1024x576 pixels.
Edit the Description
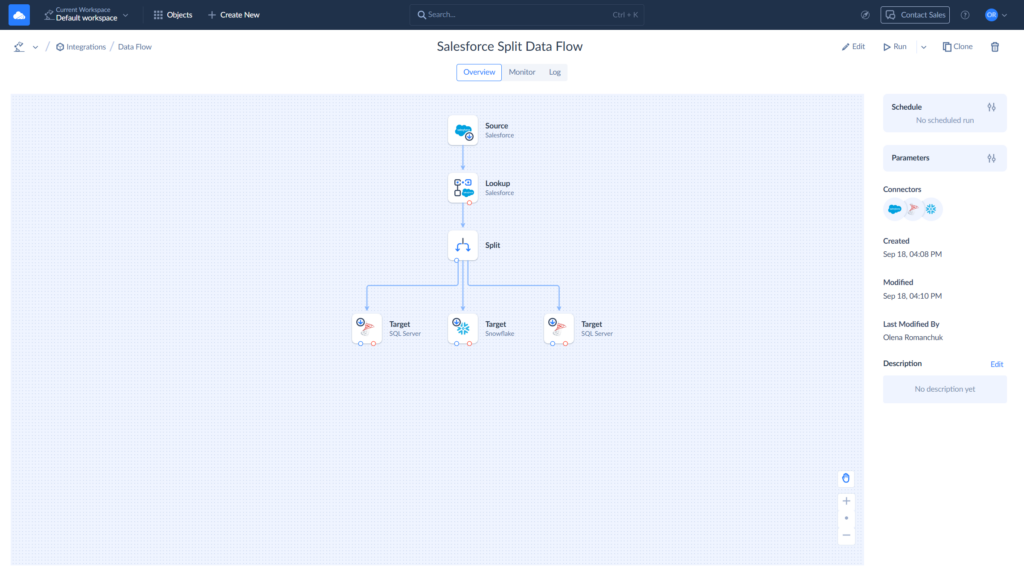coord(997,364)
